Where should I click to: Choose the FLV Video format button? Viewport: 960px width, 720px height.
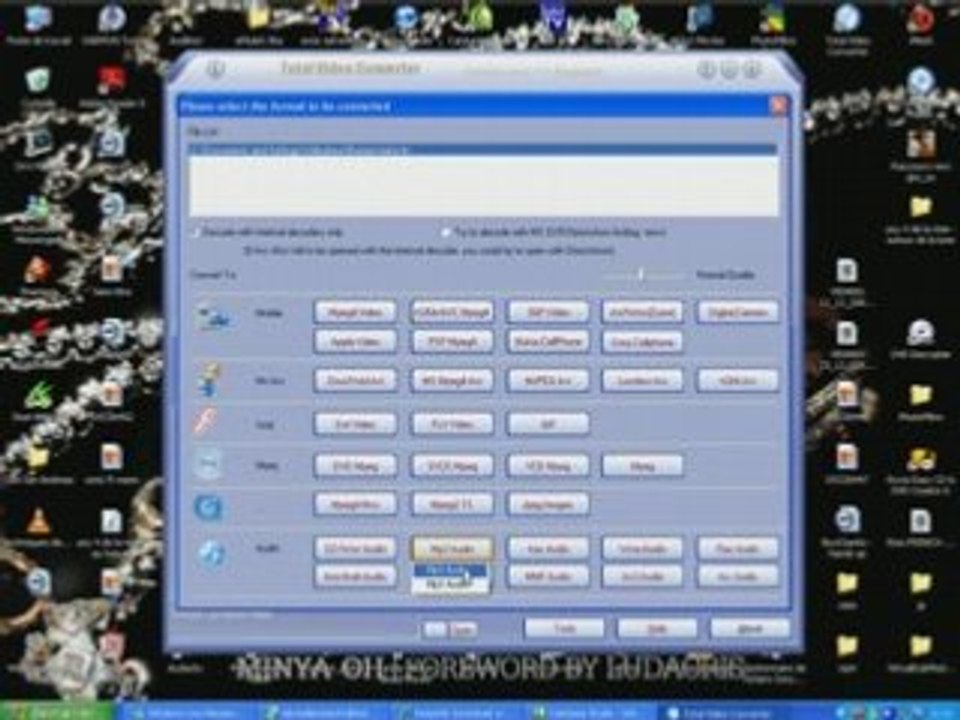[x=452, y=423]
